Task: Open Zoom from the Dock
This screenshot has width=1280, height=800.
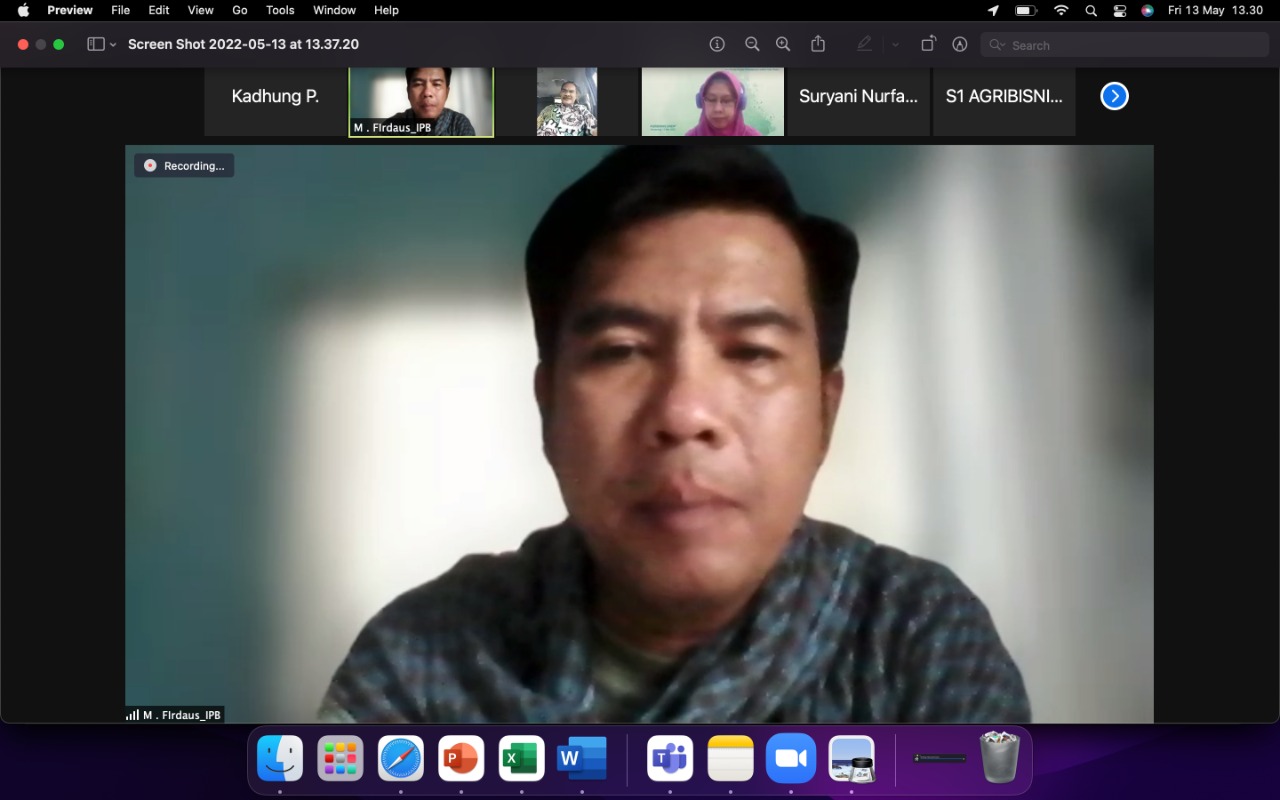Action: coord(791,759)
